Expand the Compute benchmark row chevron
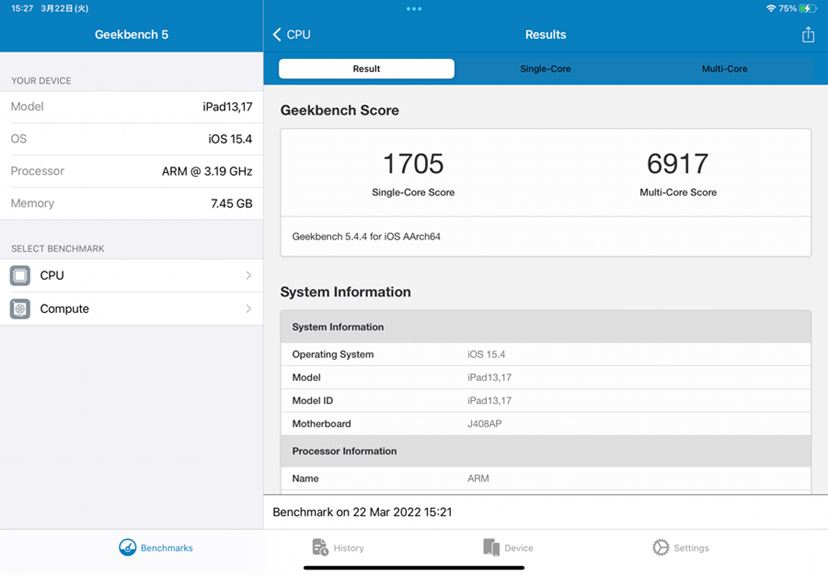Screen dimensions: 828x575 248,309
